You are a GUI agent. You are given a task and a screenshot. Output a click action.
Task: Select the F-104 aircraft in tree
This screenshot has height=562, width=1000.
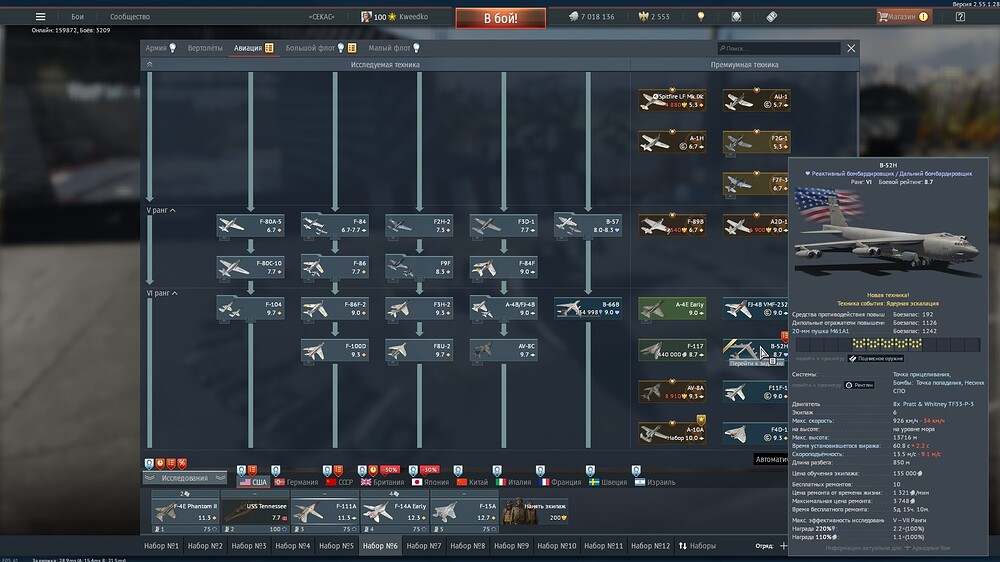[x=250, y=307]
